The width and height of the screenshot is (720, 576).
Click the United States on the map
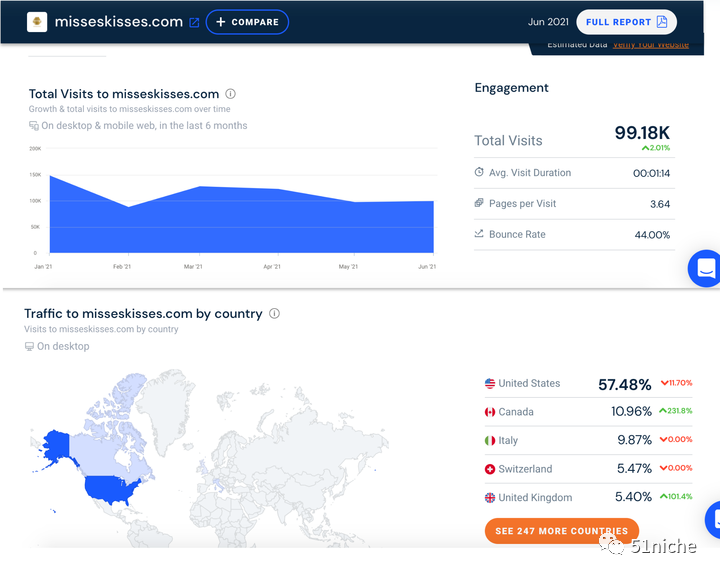pyautogui.click(x=110, y=487)
